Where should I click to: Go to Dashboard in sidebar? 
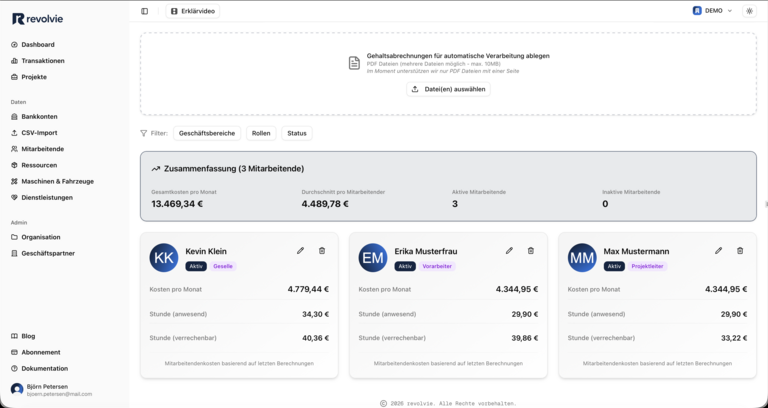[x=38, y=45]
